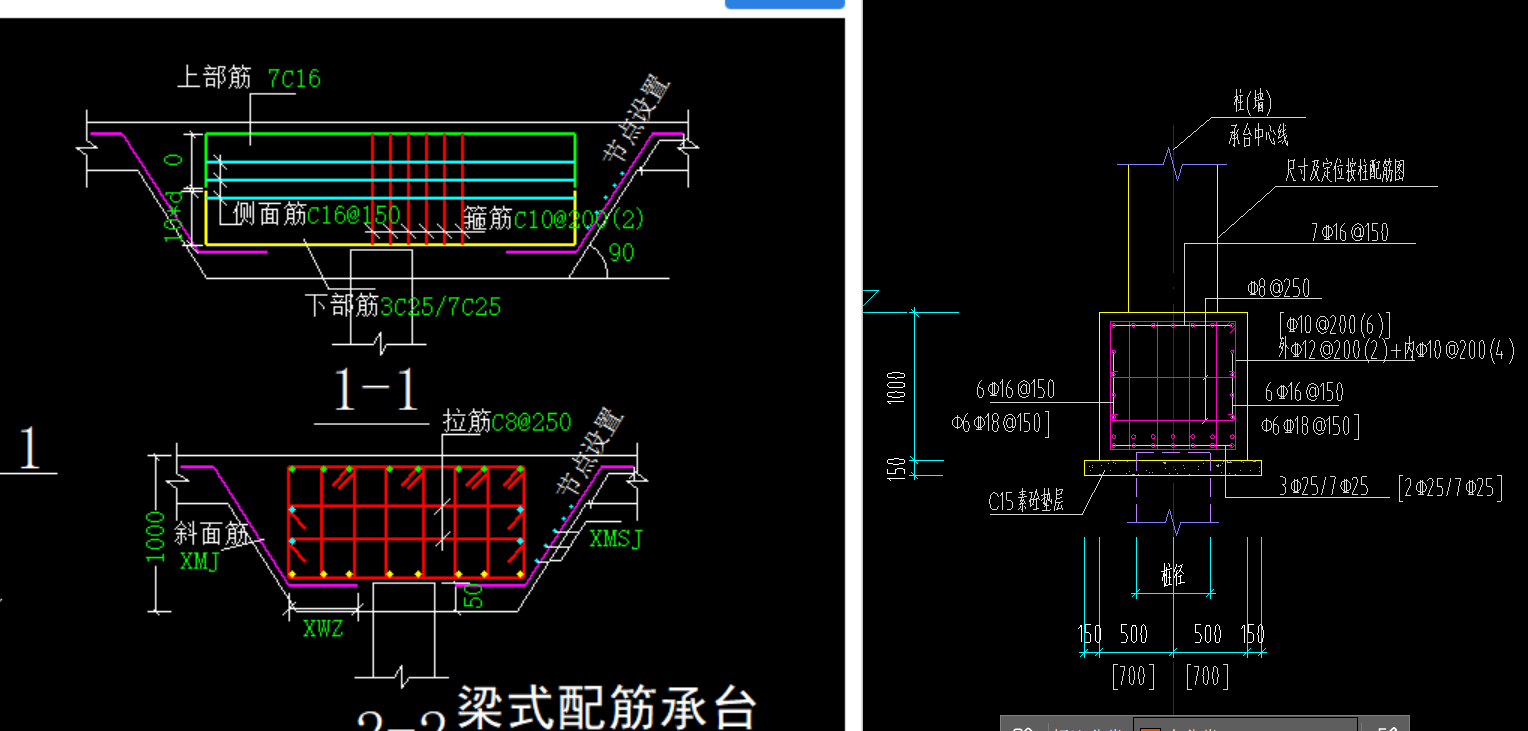
Task: Open 节点设置 beside the 1-1 section
Action: pyautogui.click(x=635, y=120)
